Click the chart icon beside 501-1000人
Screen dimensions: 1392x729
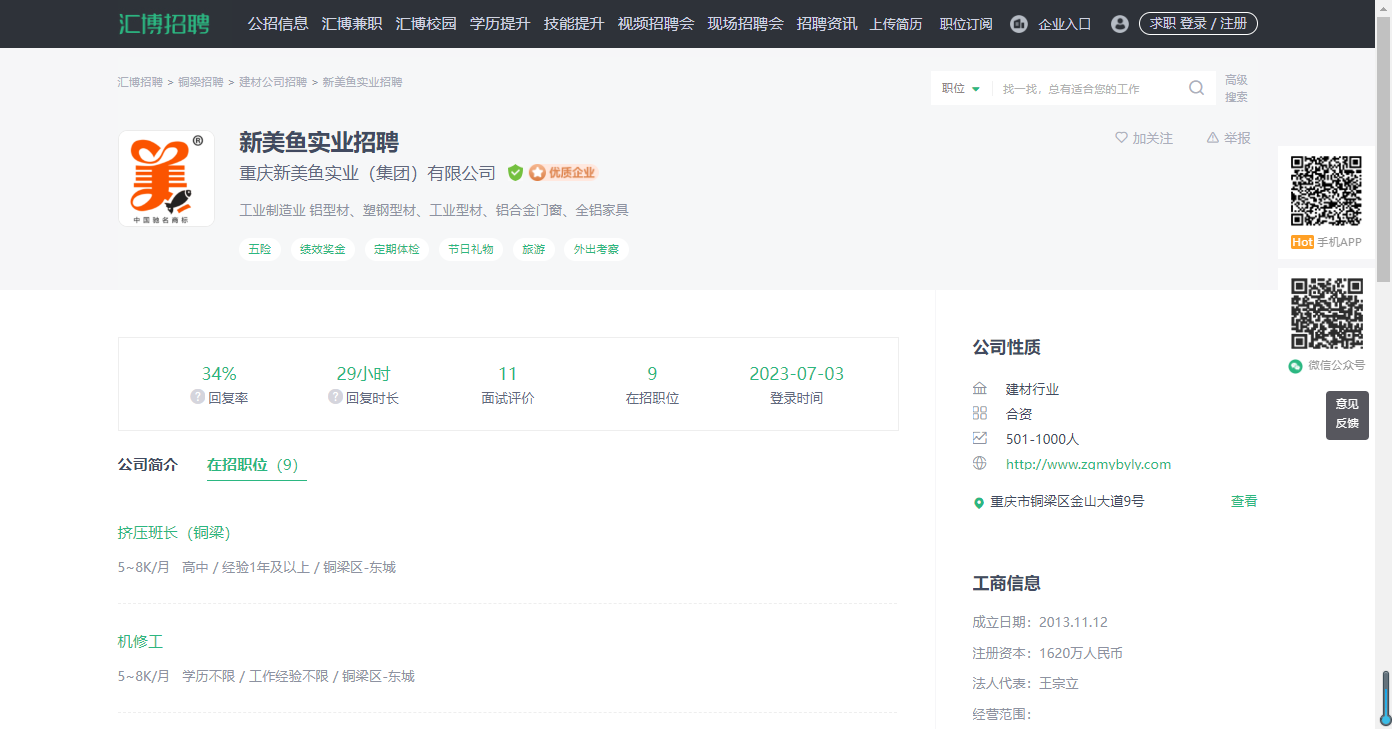point(979,438)
